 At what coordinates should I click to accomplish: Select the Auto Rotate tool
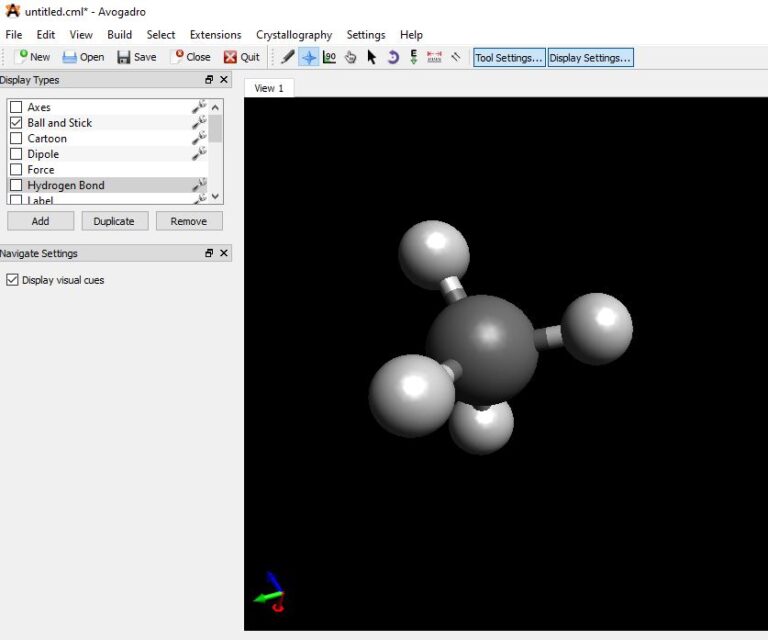(x=393, y=57)
